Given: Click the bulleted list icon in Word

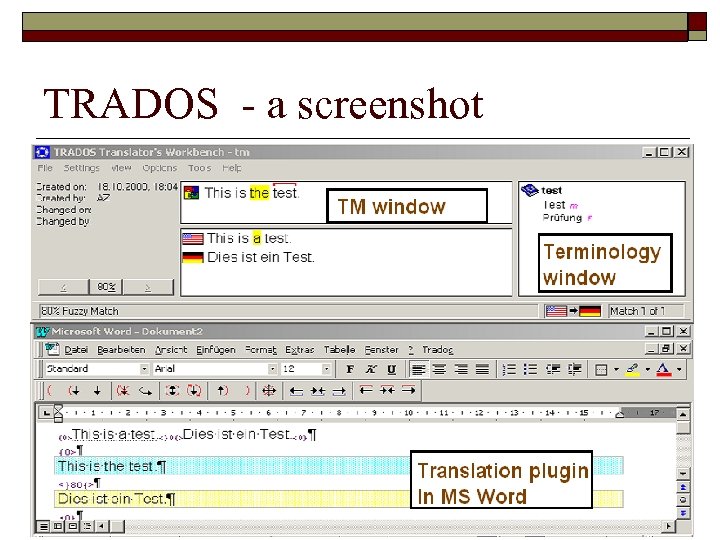Looking at the screenshot, I should [530, 369].
